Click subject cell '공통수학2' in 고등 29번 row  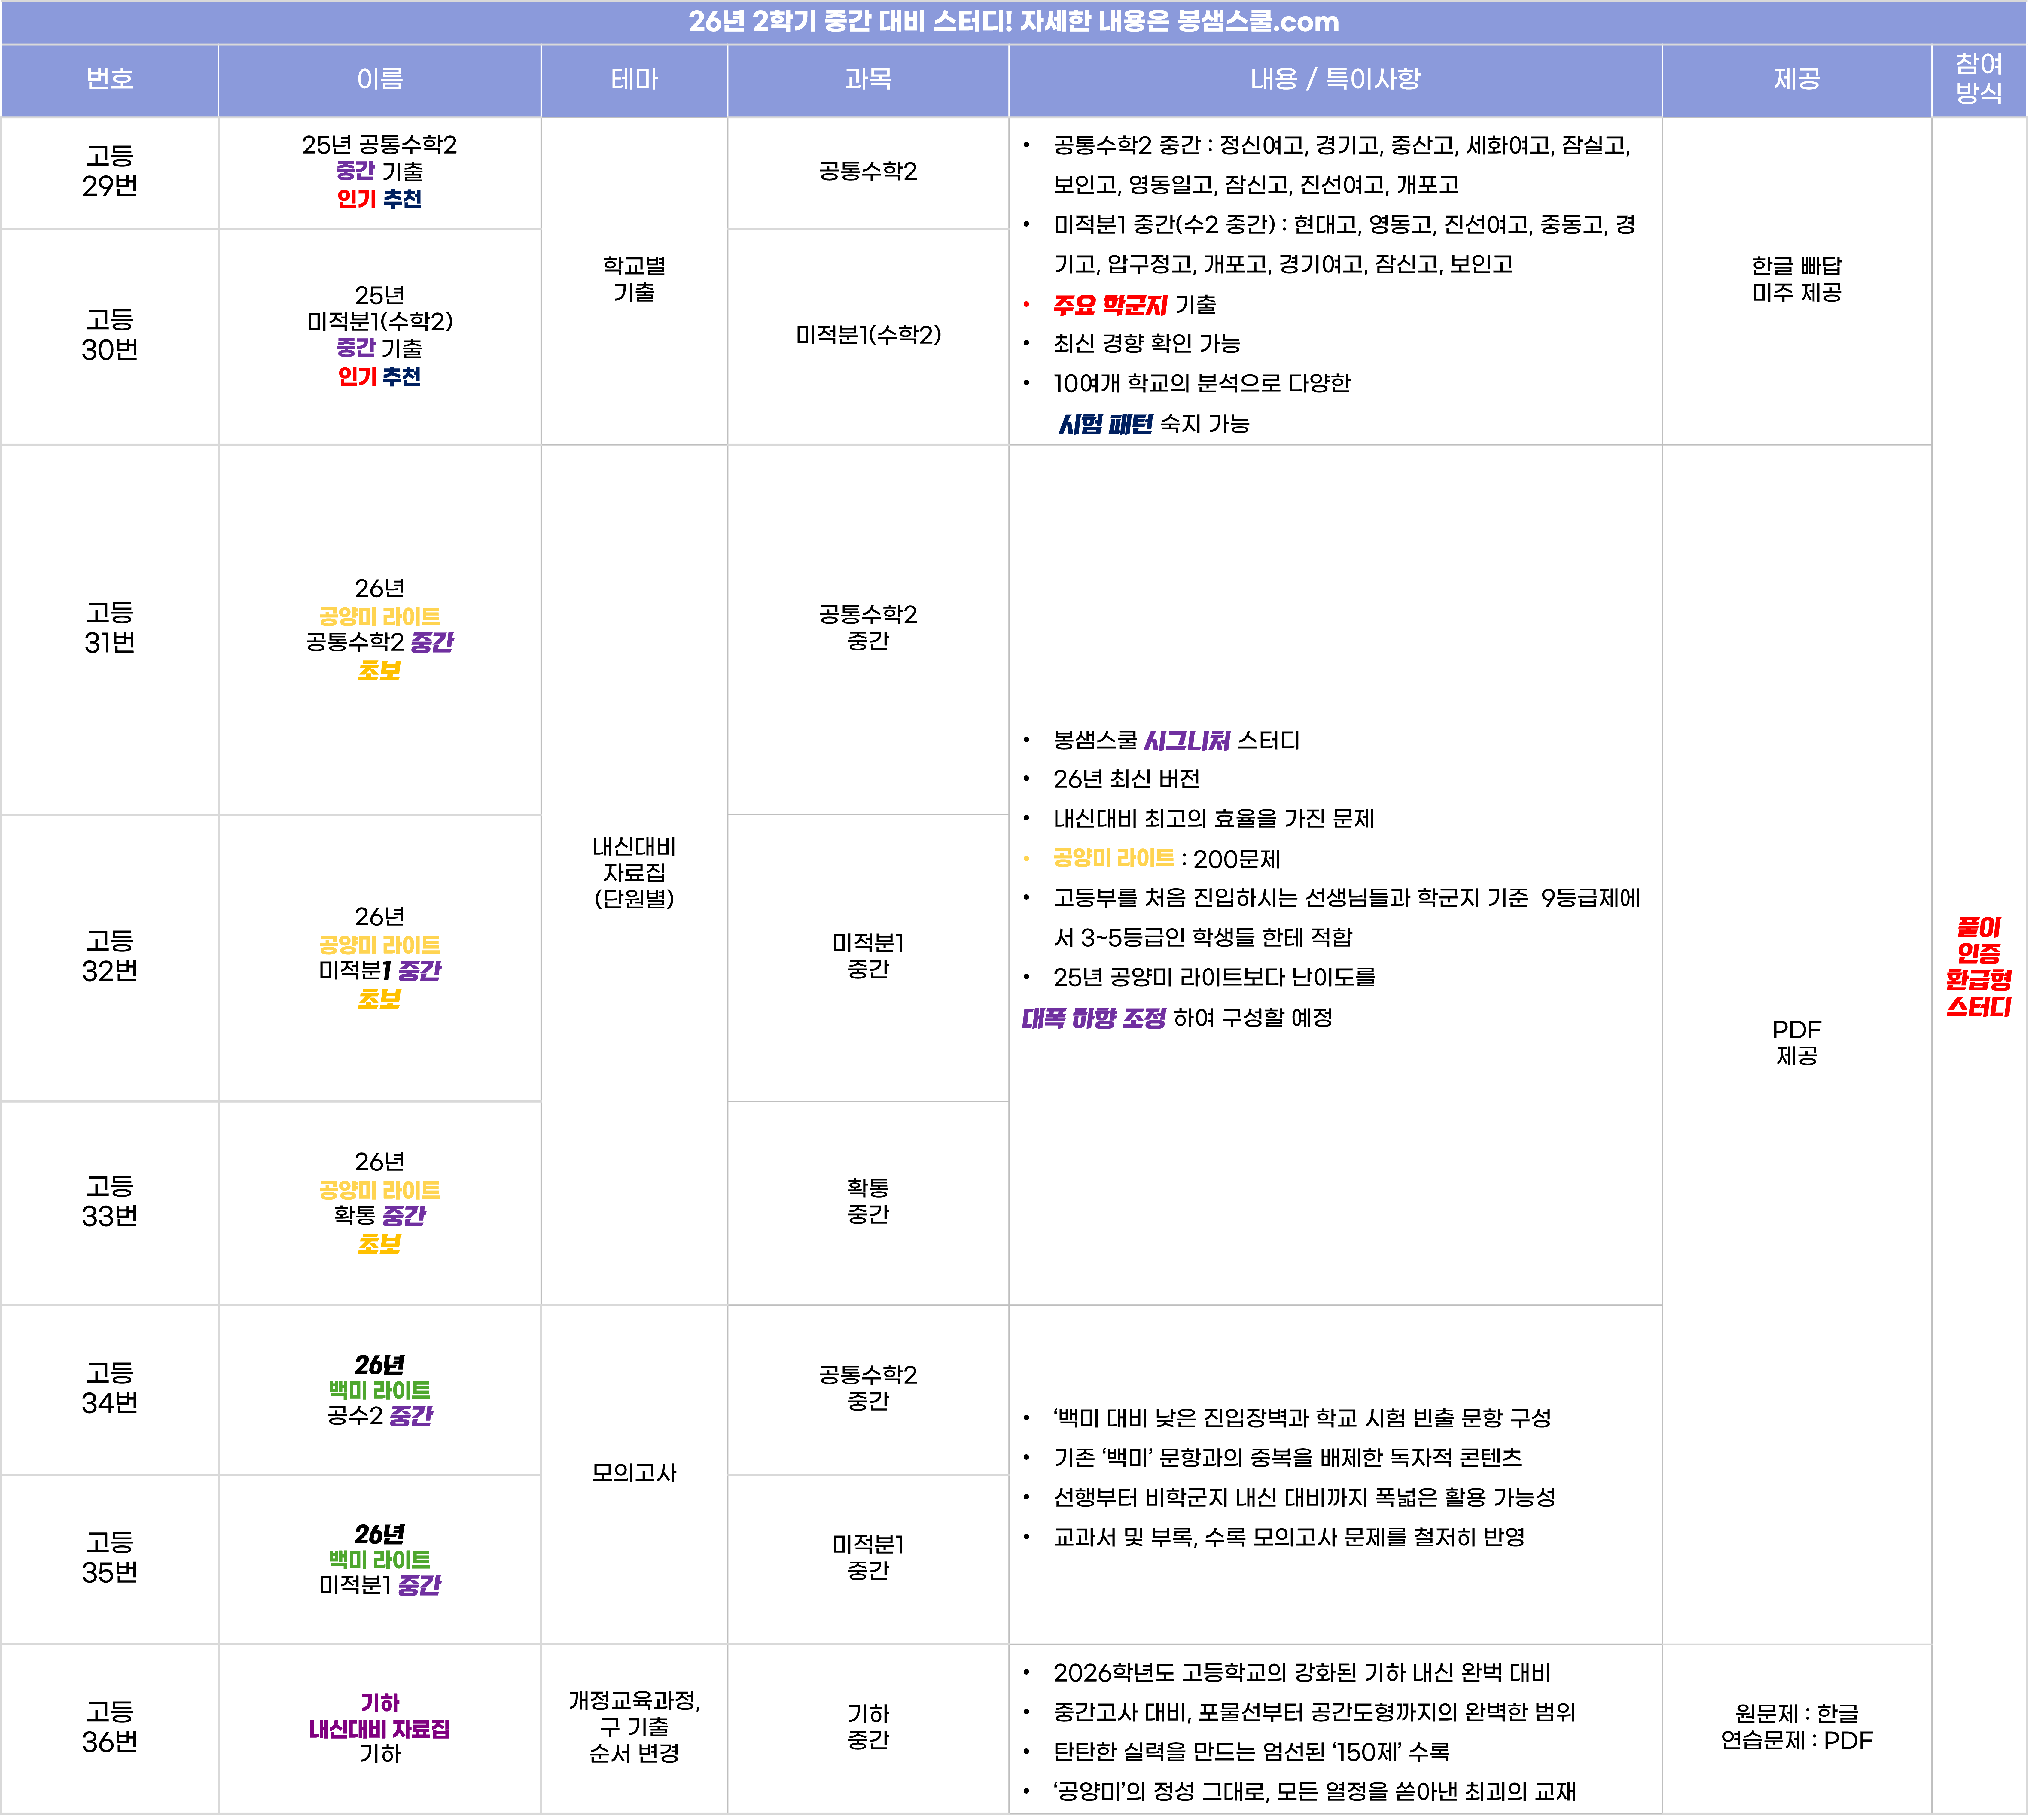[x=868, y=173]
